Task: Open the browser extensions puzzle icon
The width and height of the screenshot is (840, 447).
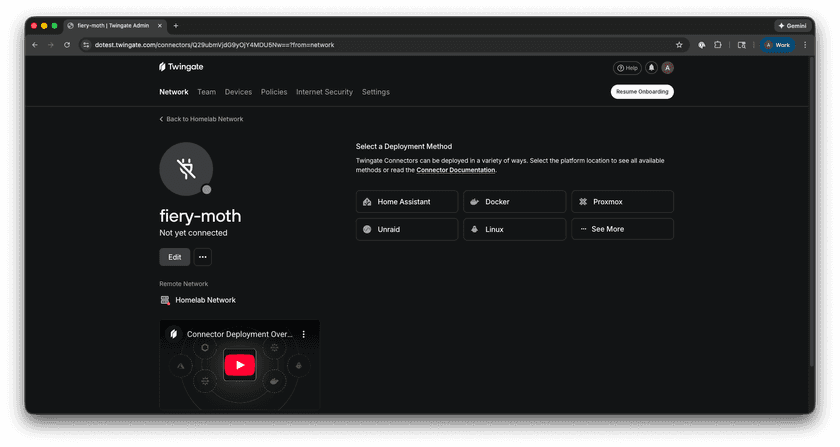Action: [x=717, y=45]
